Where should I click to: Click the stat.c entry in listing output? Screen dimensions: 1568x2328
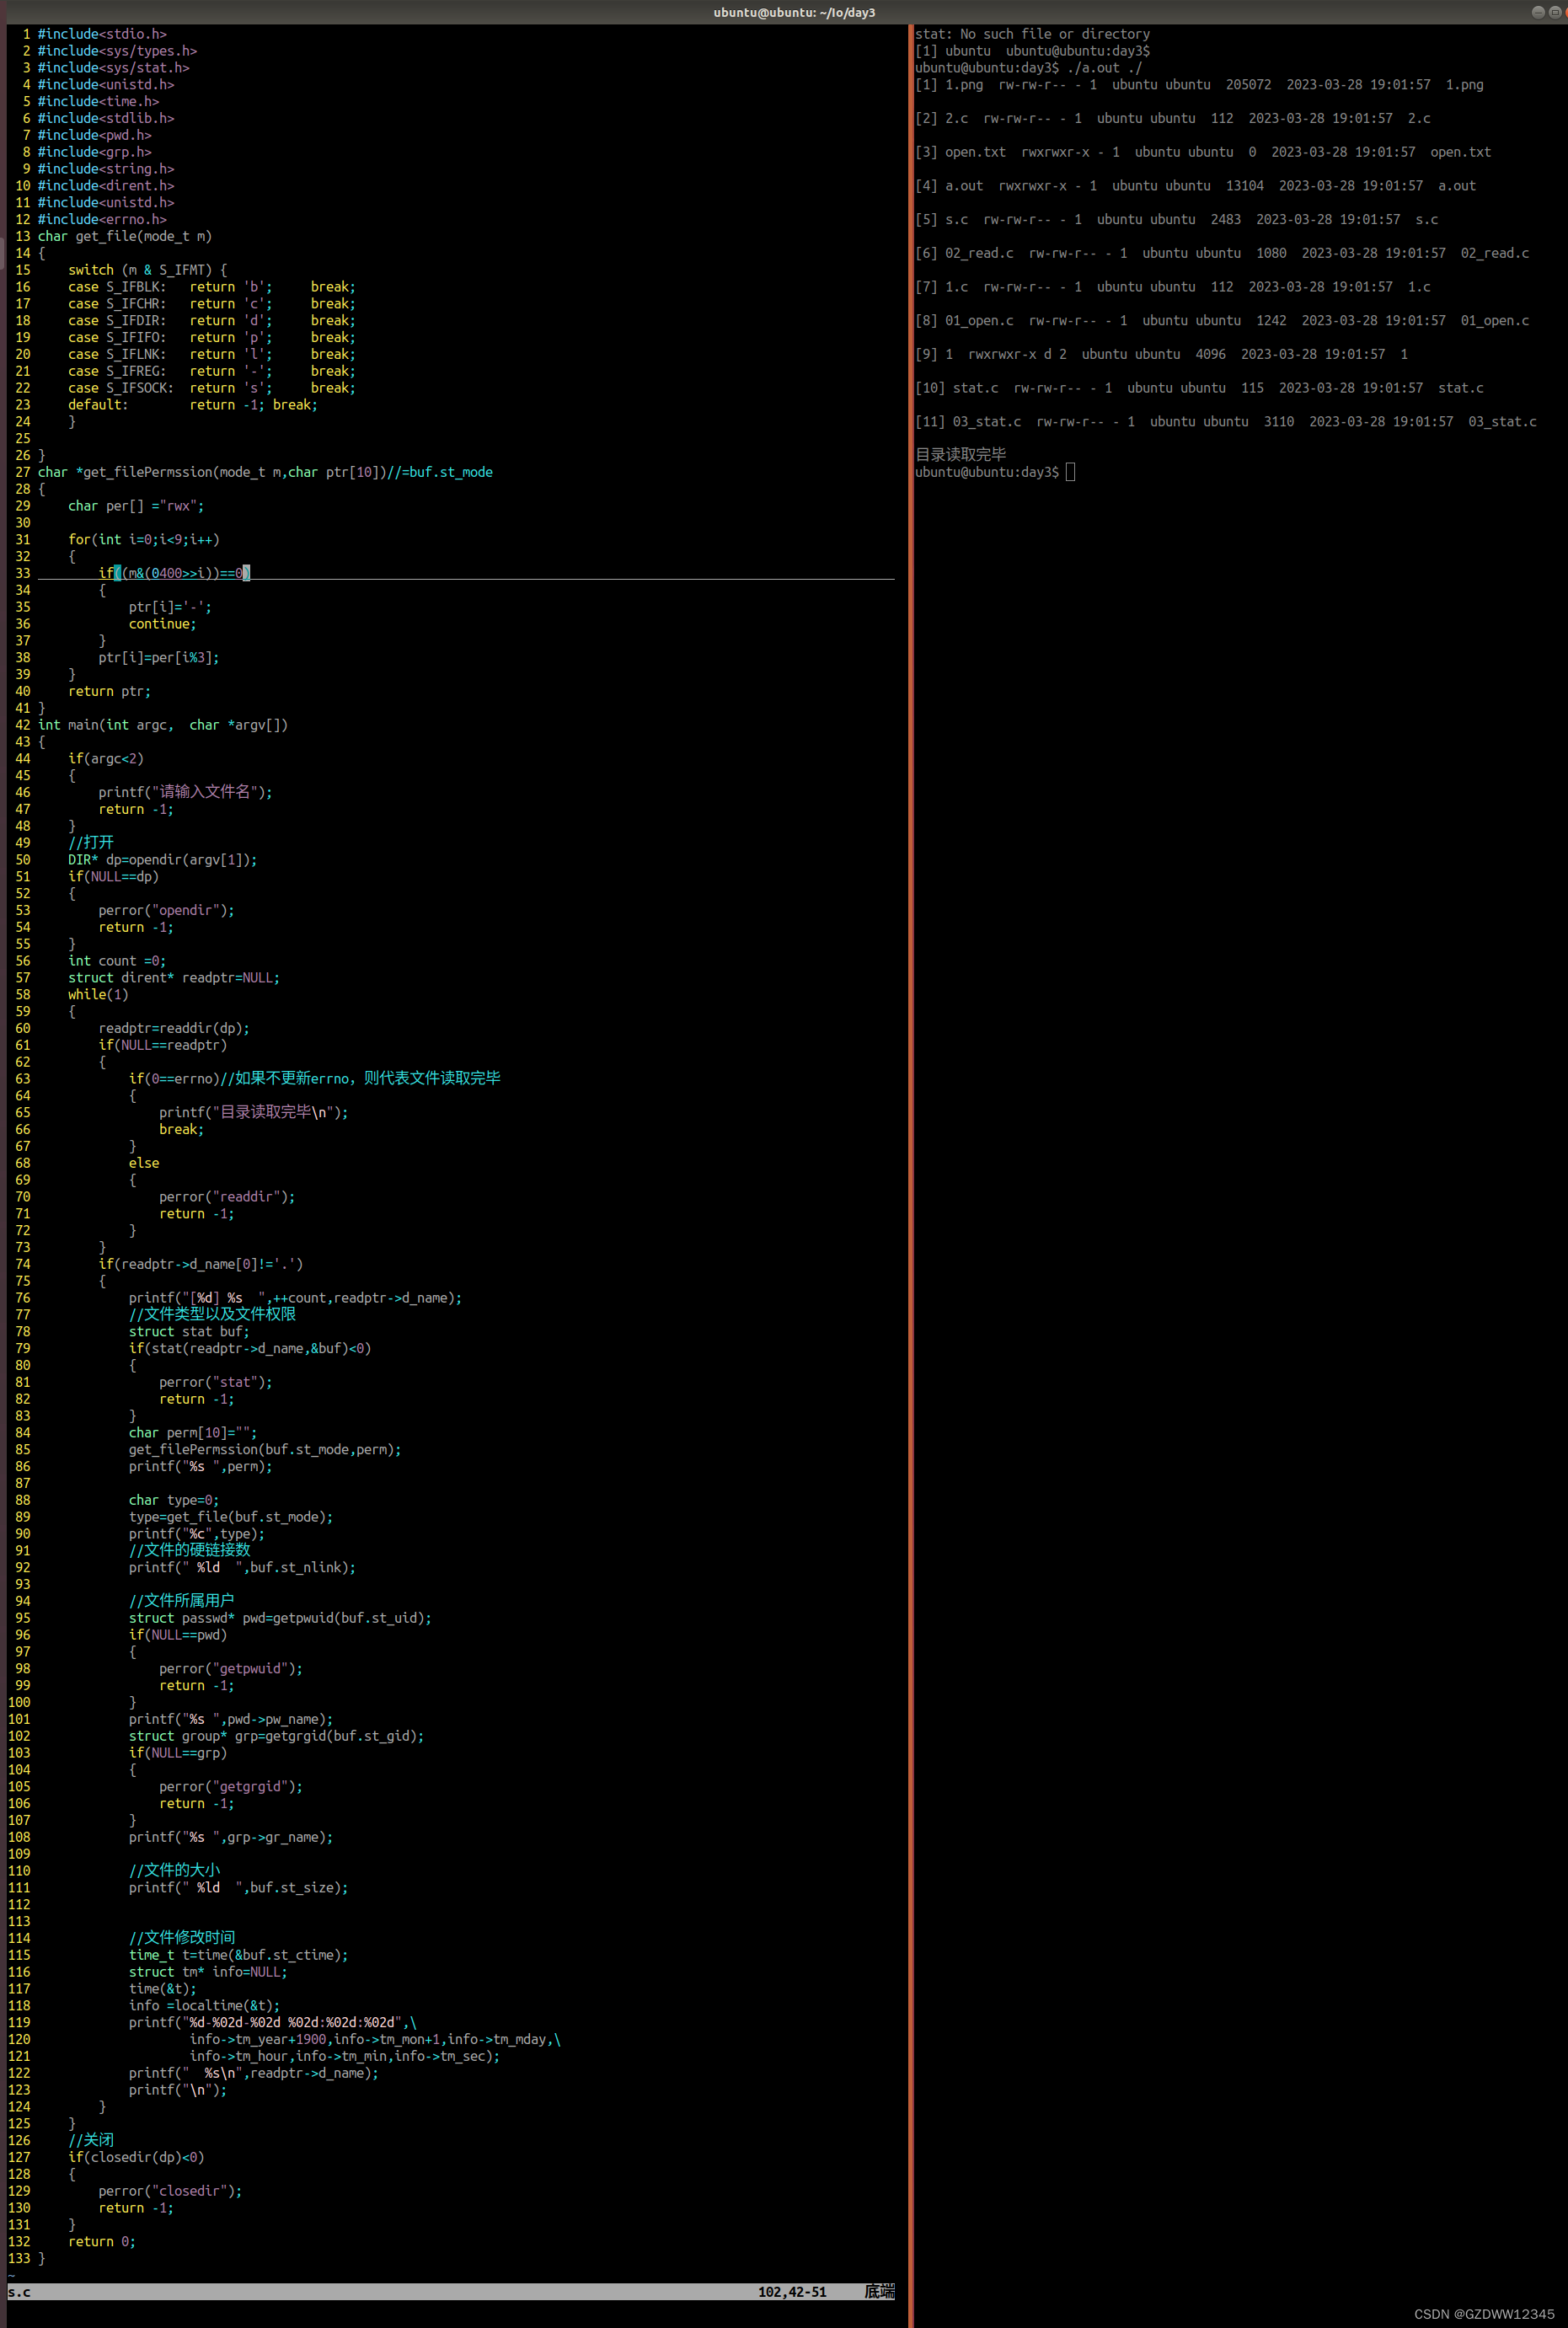pos(976,388)
